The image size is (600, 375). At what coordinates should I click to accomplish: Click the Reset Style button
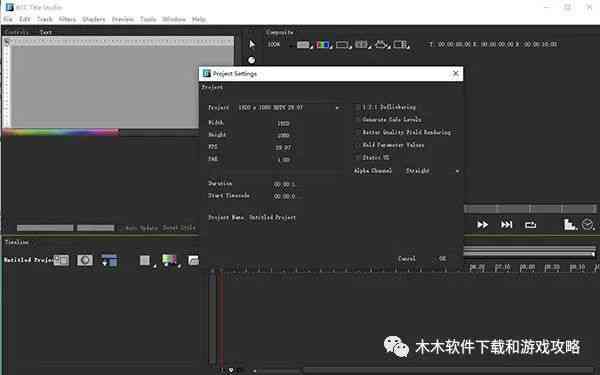click(179, 228)
